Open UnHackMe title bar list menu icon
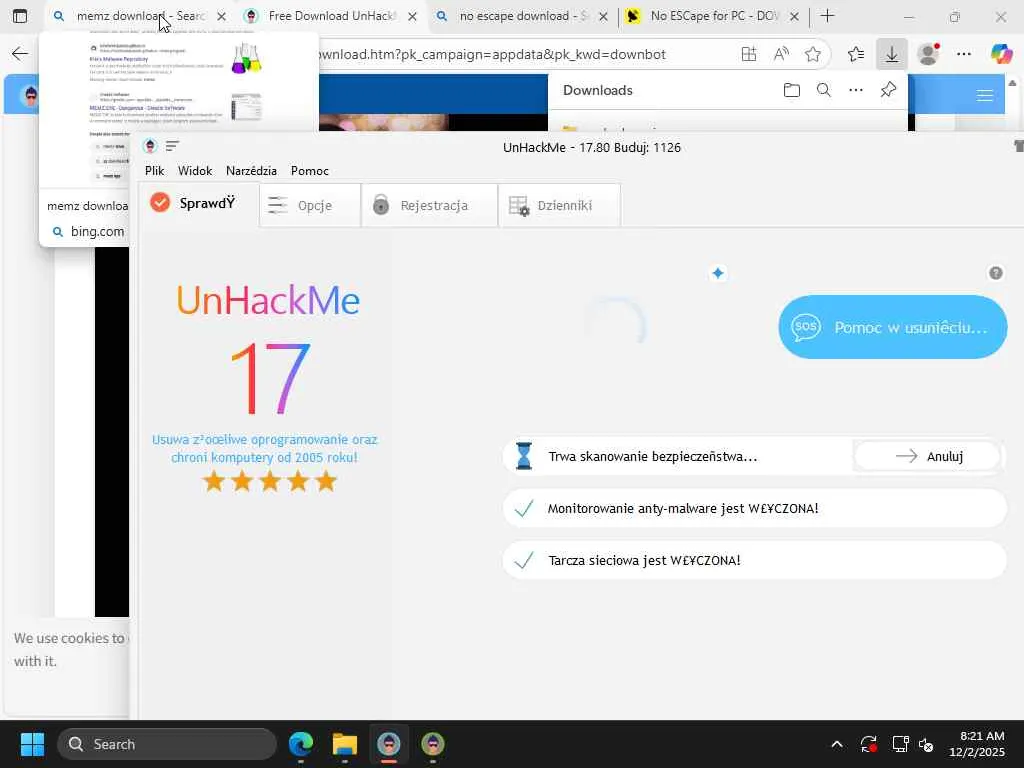 [x=172, y=146]
